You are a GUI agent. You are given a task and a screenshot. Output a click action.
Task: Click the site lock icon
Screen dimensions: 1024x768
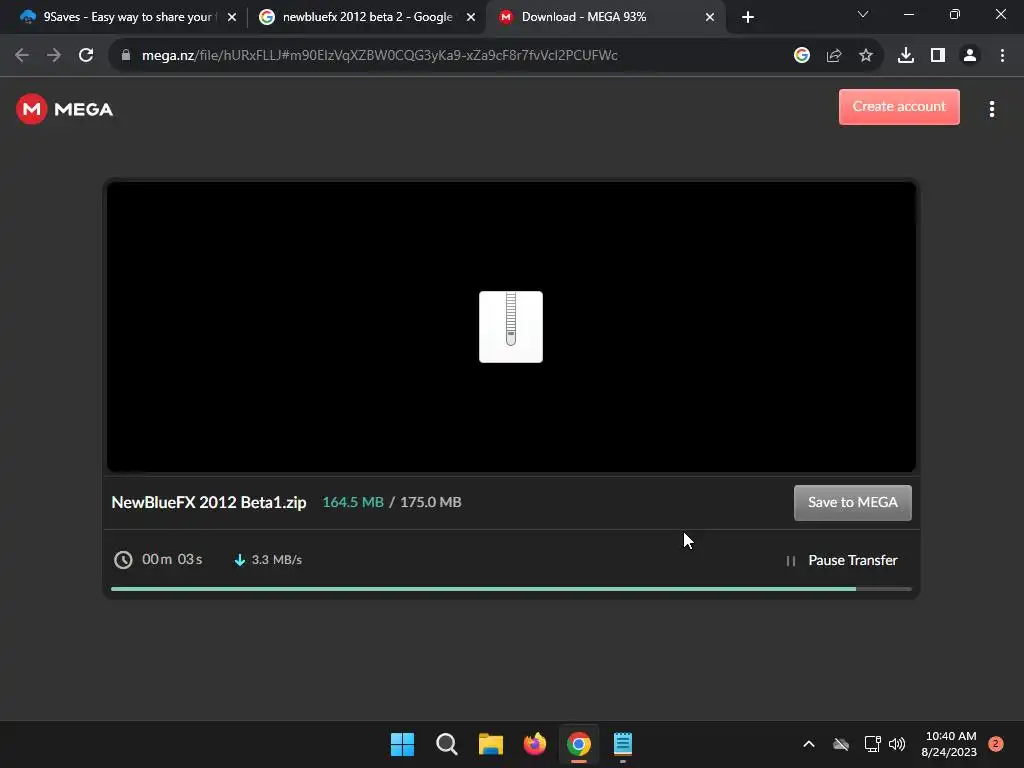pos(126,56)
